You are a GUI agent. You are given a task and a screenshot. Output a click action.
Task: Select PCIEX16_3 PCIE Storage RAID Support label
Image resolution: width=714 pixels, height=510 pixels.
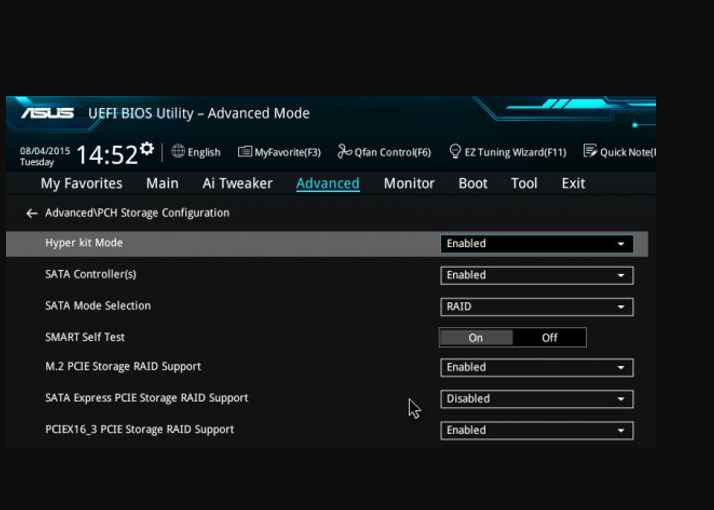139,429
